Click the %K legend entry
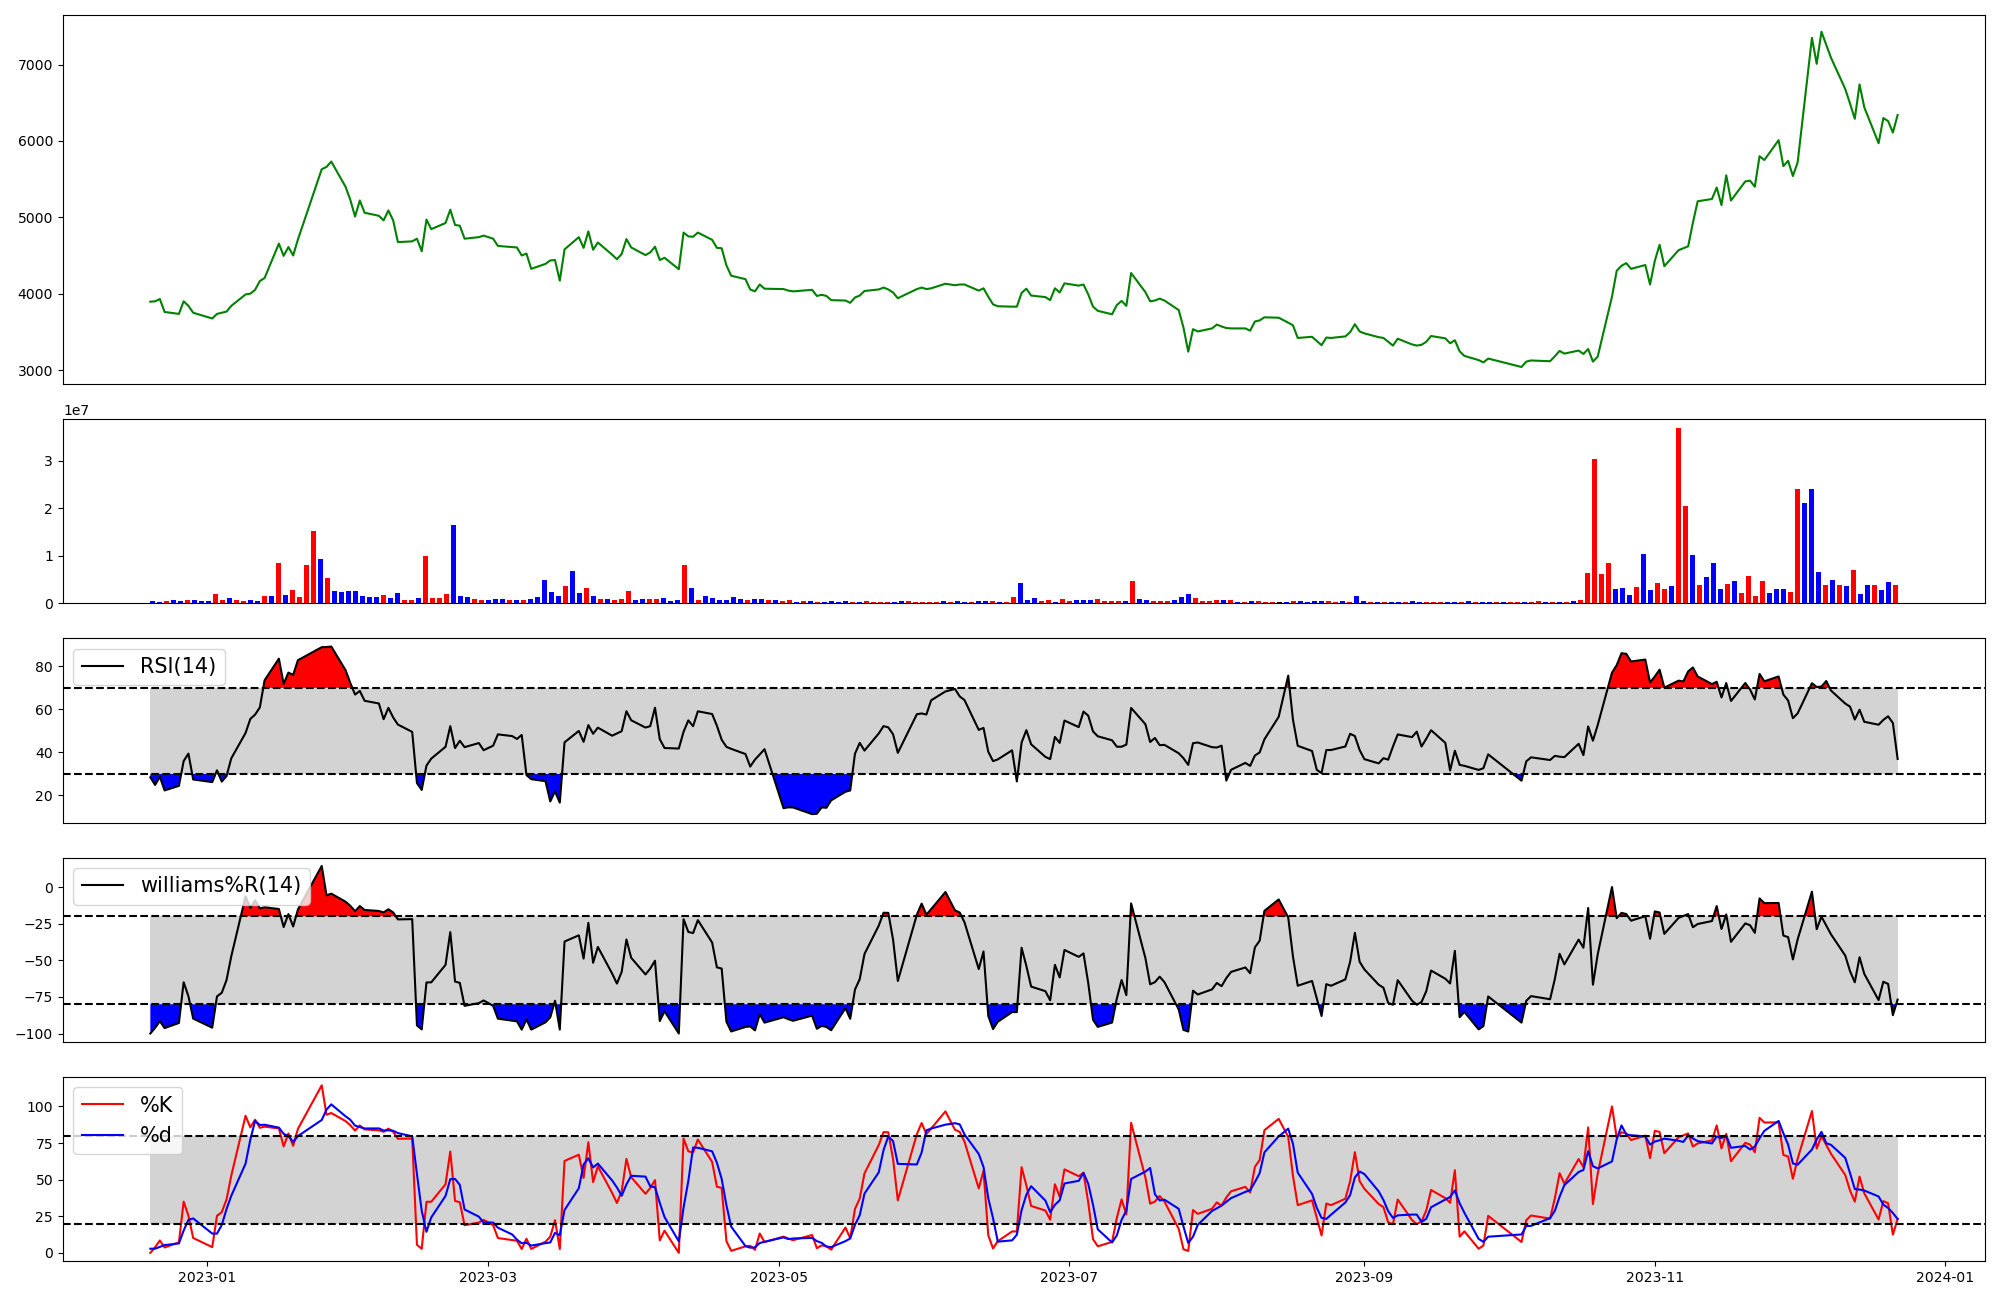The height and width of the screenshot is (1300, 2000). click(x=155, y=1105)
